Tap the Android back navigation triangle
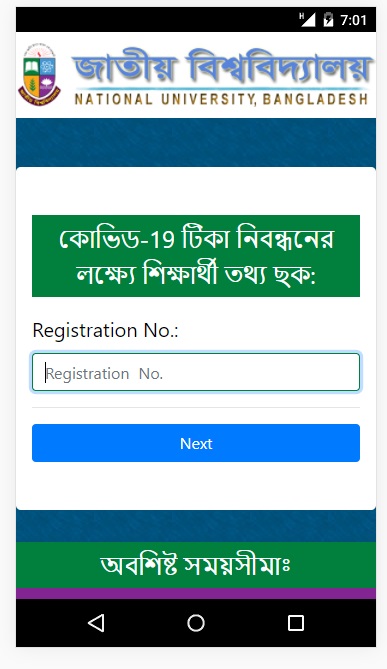The image size is (387, 669). 96,623
